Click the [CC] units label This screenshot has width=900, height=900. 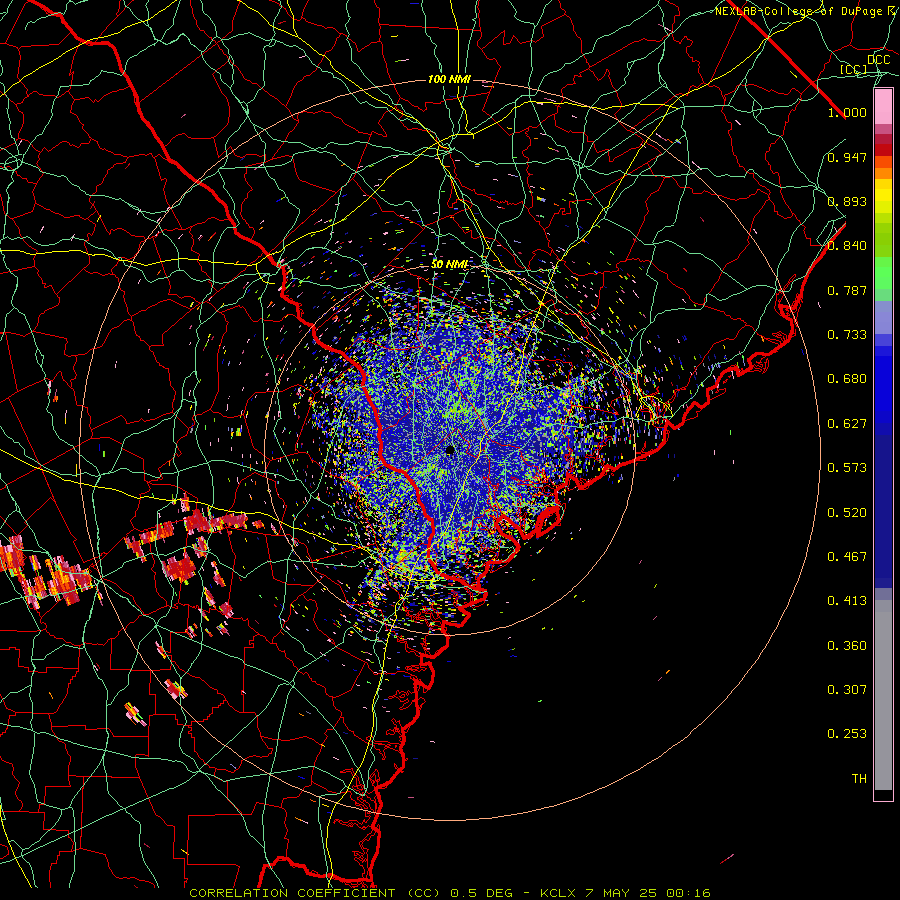(x=854, y=69)
